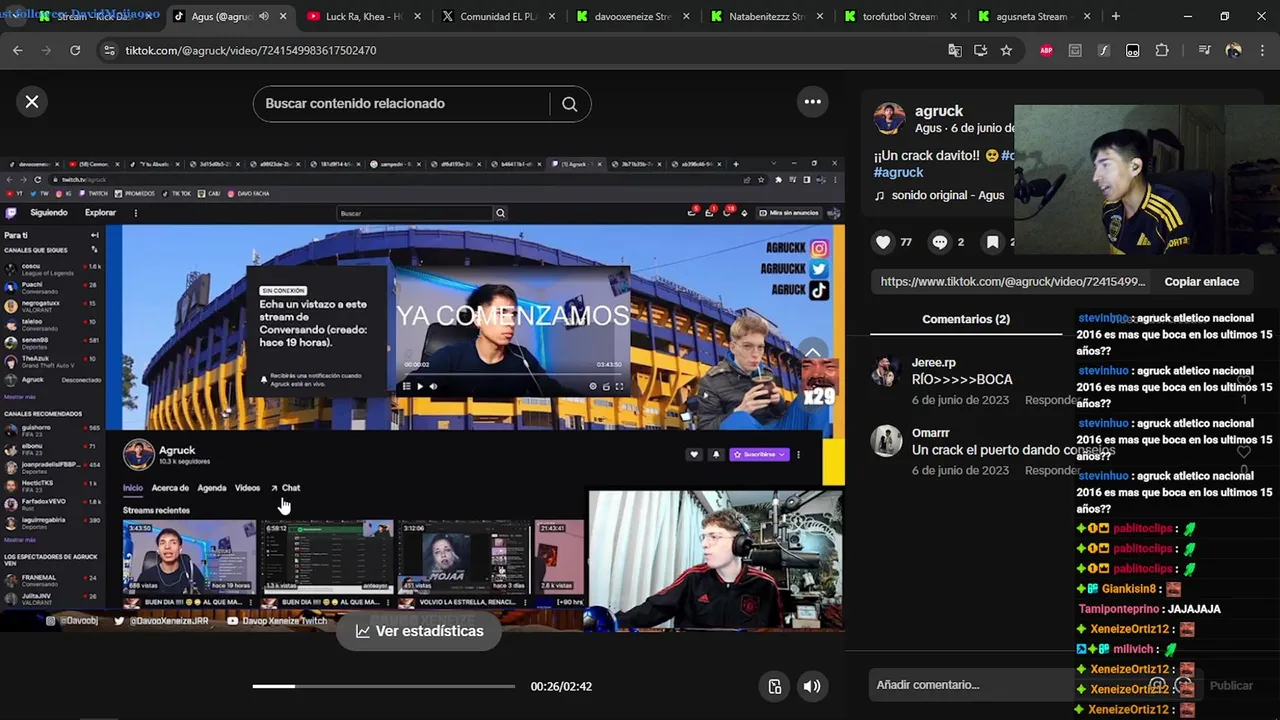Open commenter Omarrr's avatar
Screen dimensions: 1280x720
coord(886,441)
